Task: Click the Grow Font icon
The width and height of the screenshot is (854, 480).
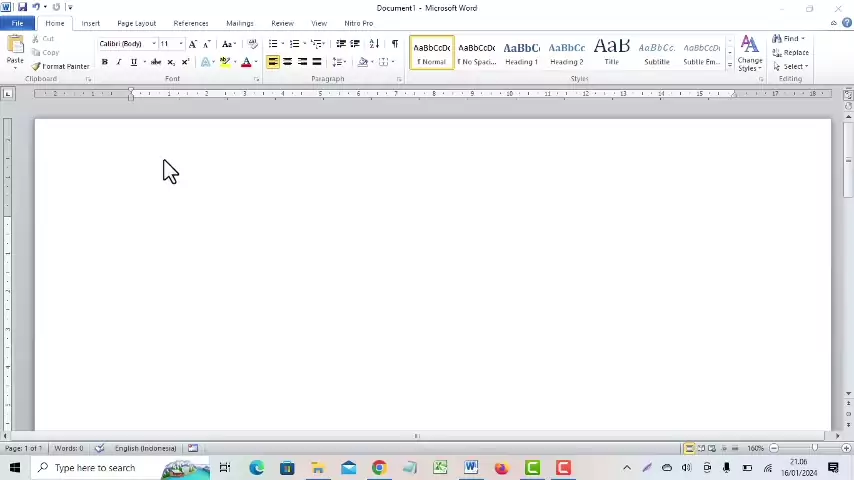Action: (x=193, y=44)
